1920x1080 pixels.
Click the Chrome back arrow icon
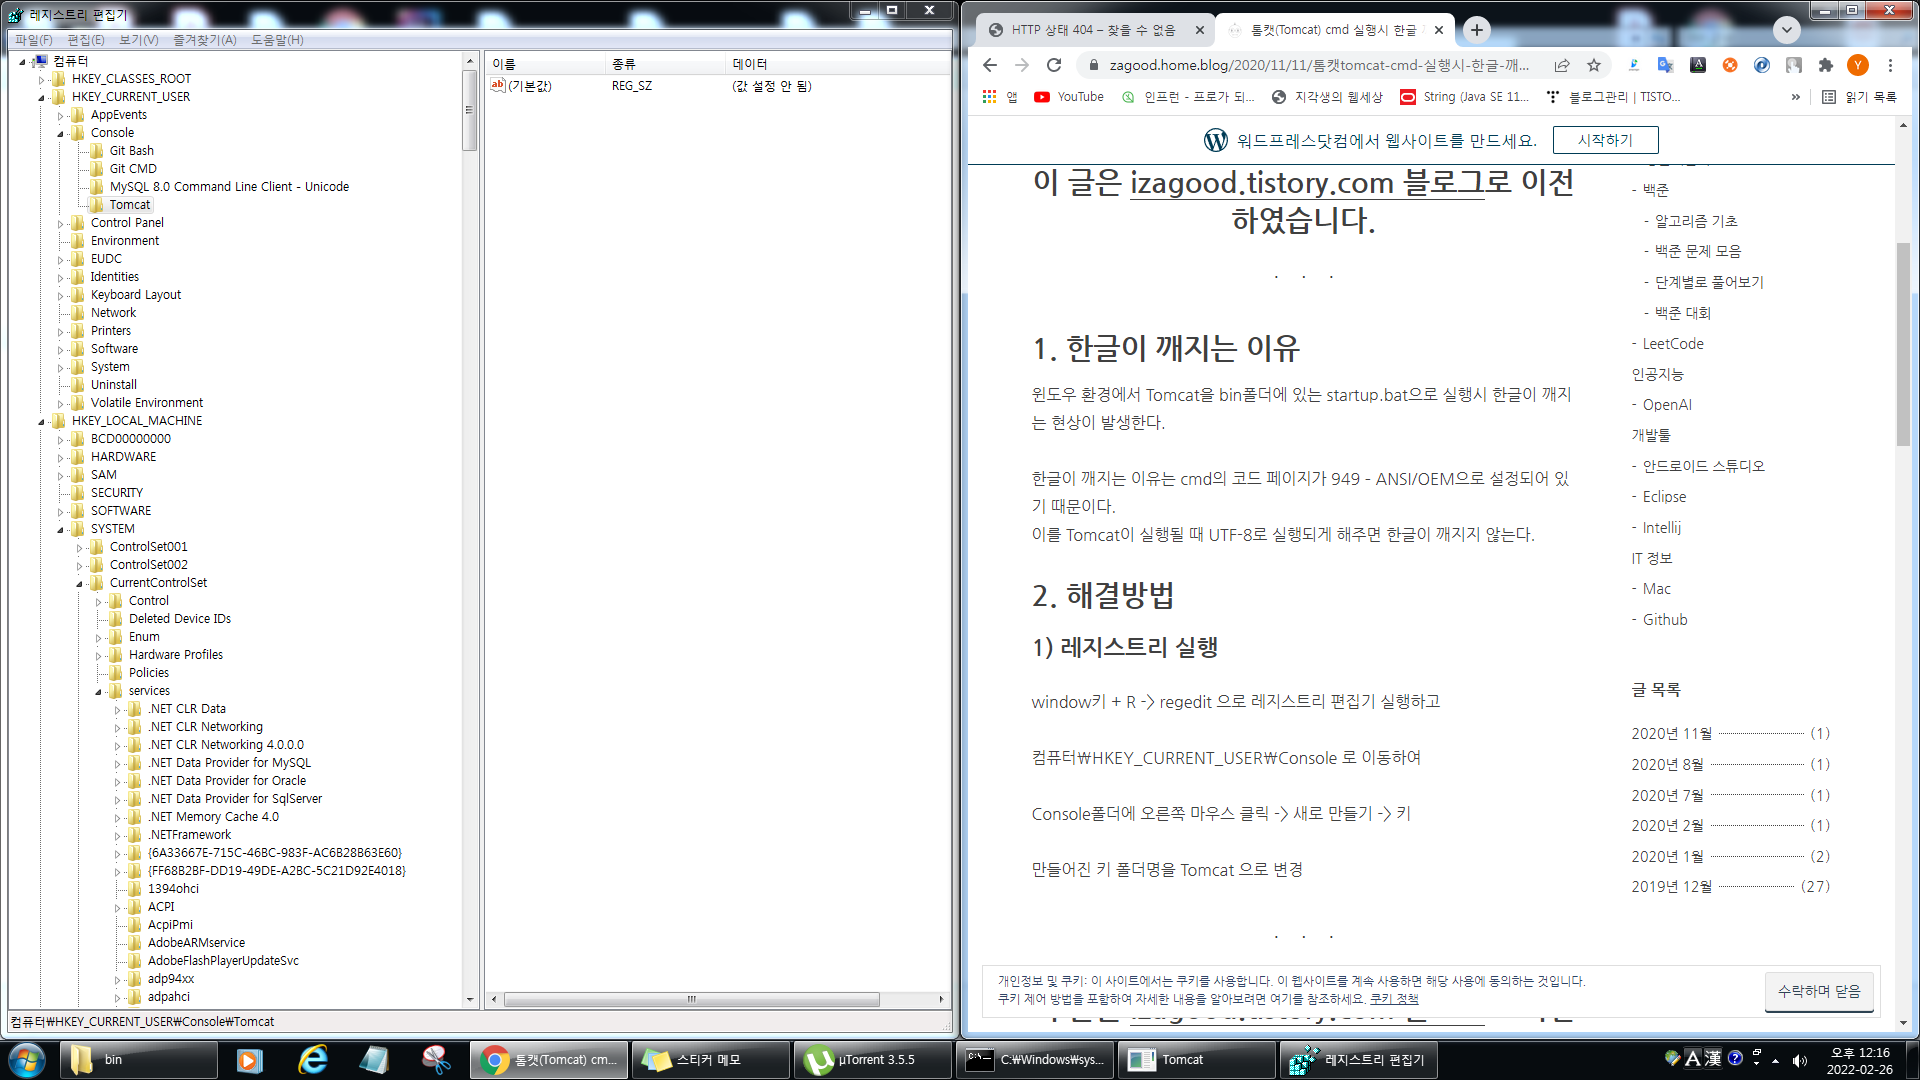pyautogui.click(x=990, y=65)
